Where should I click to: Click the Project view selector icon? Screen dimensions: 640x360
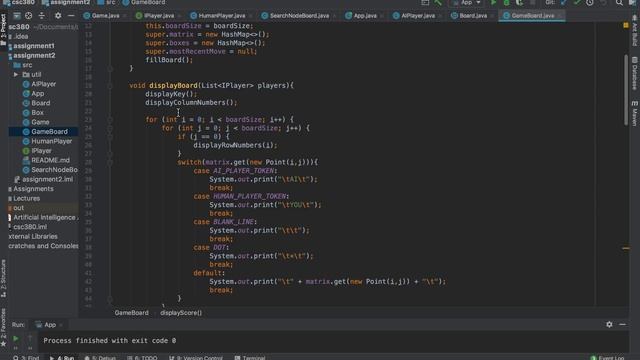pos(17,16)
